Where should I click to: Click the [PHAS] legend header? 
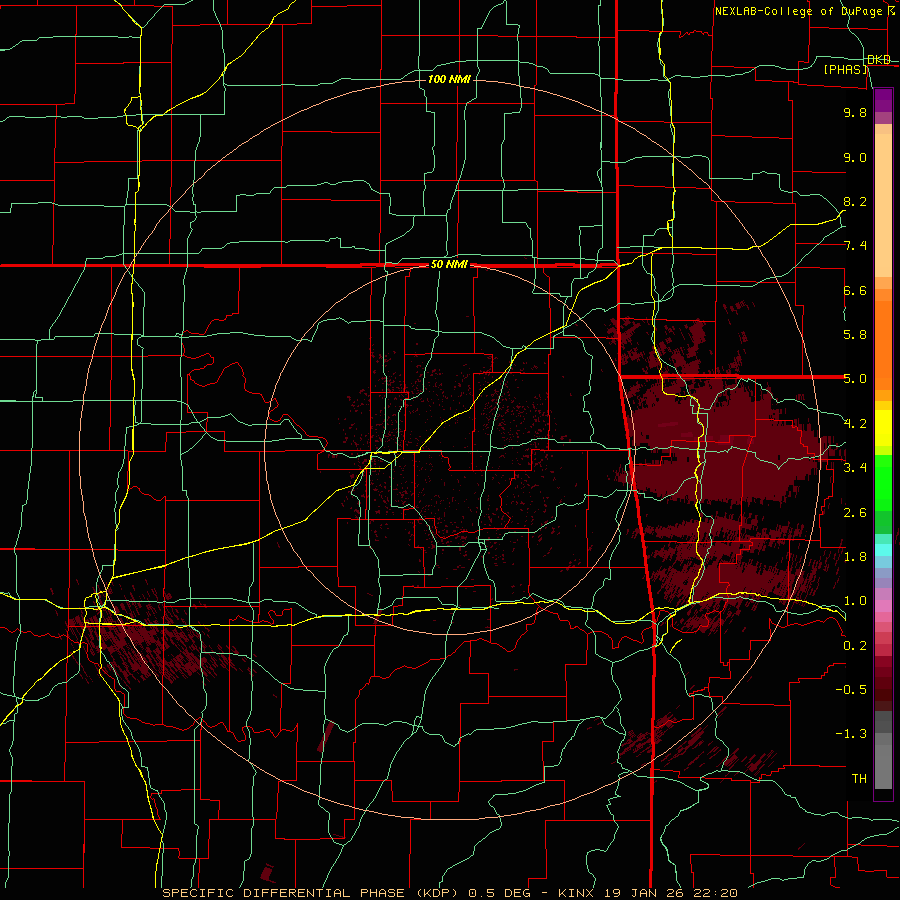point(845,69)
